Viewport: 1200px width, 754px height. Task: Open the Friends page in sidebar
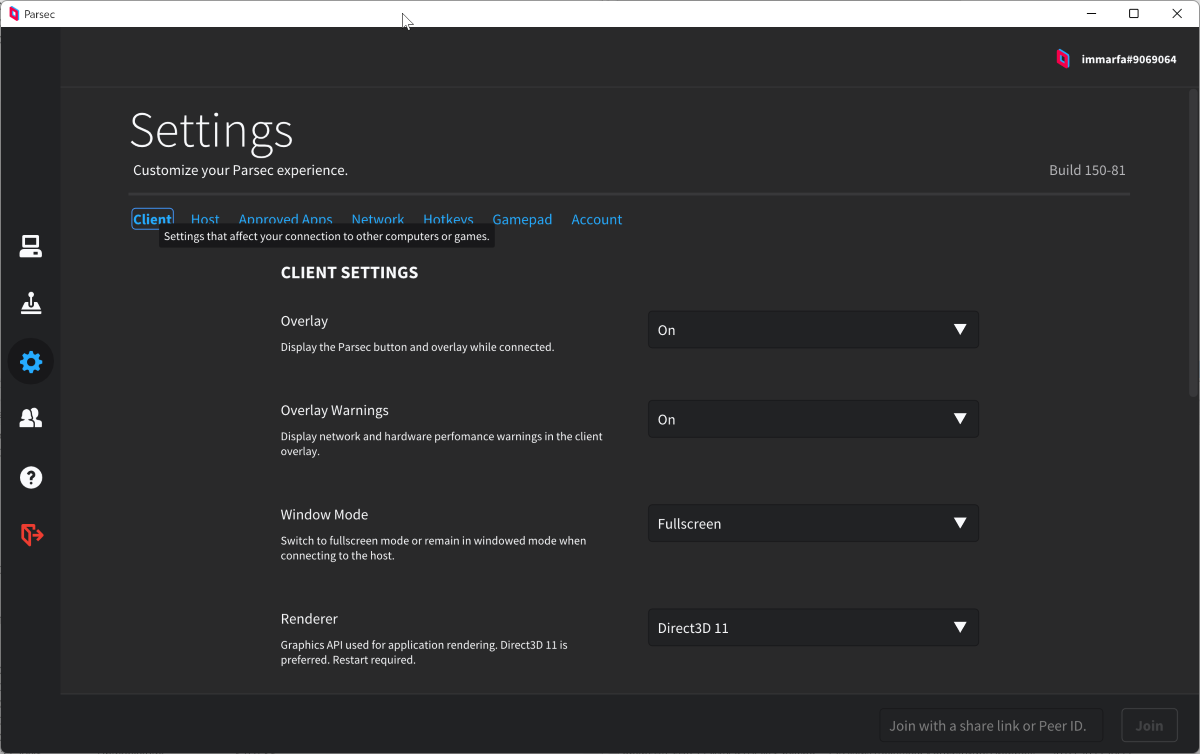pyautogui.click(x=31, y=419)
